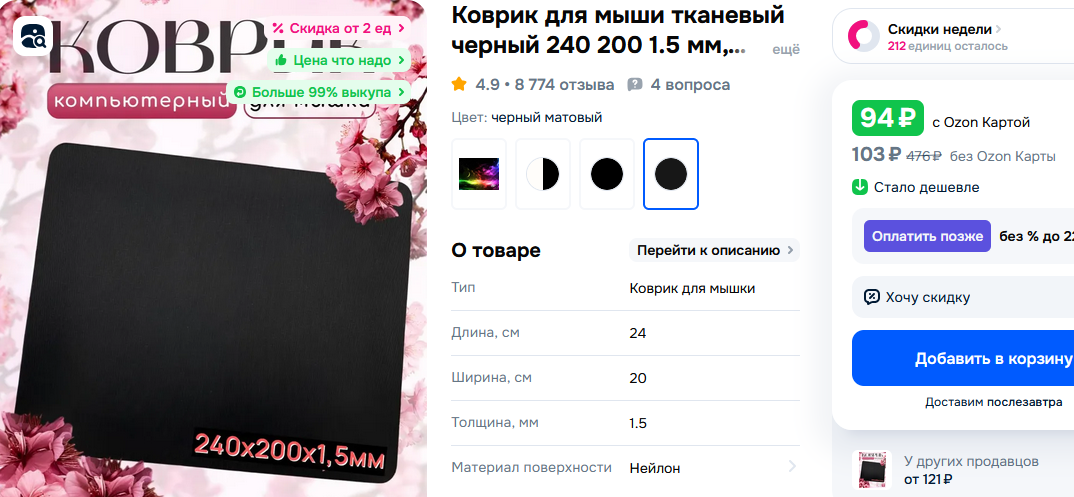Click the Хочу скидку percent bubble icon

click(x=871, y=297)
